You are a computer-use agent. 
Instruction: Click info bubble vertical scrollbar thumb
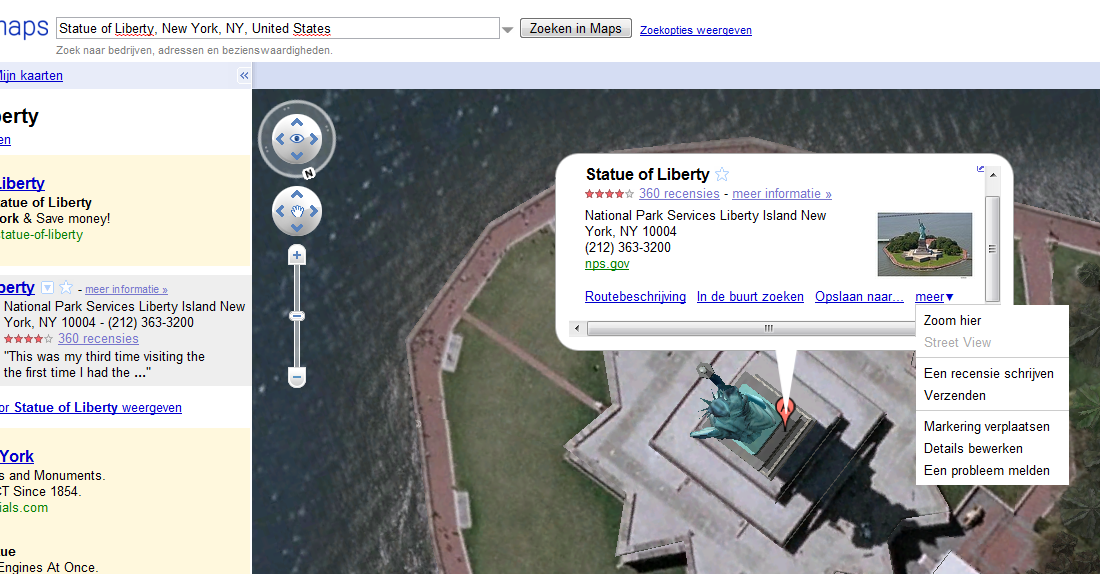pyautogui.click(x=992, y=248)
